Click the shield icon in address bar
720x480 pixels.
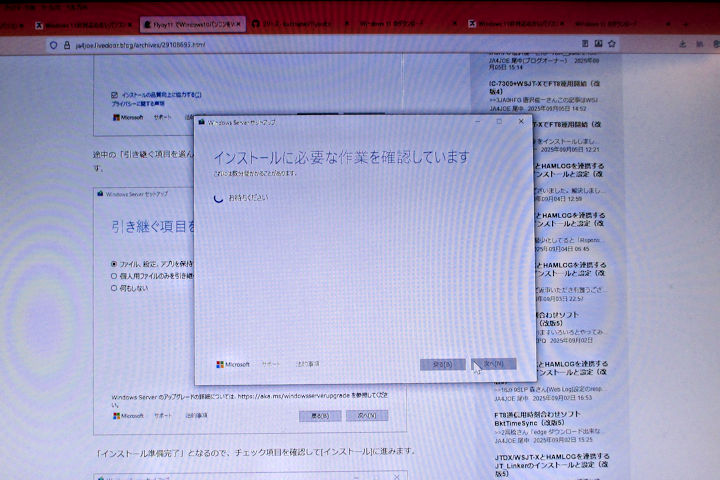pyautogui.click(x=52, y=45)
